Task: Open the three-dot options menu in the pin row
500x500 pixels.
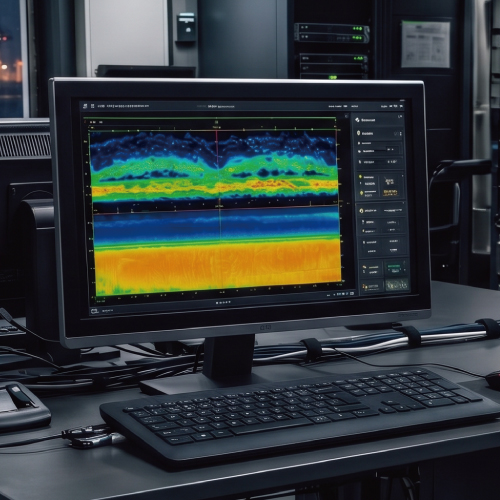Action: (x=401, y=134)
